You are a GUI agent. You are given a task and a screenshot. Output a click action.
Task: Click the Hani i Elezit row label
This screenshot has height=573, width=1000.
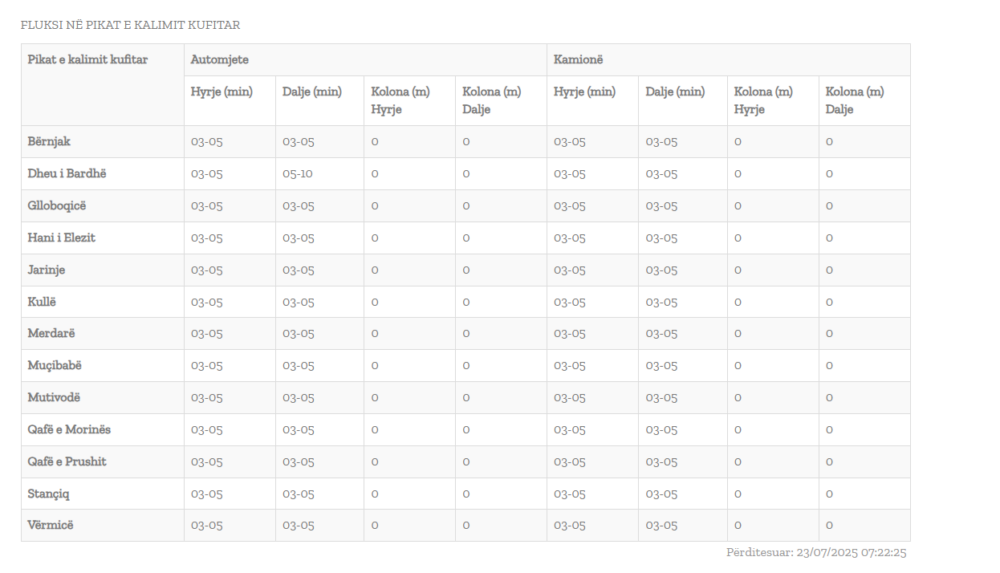pos(62,237)
